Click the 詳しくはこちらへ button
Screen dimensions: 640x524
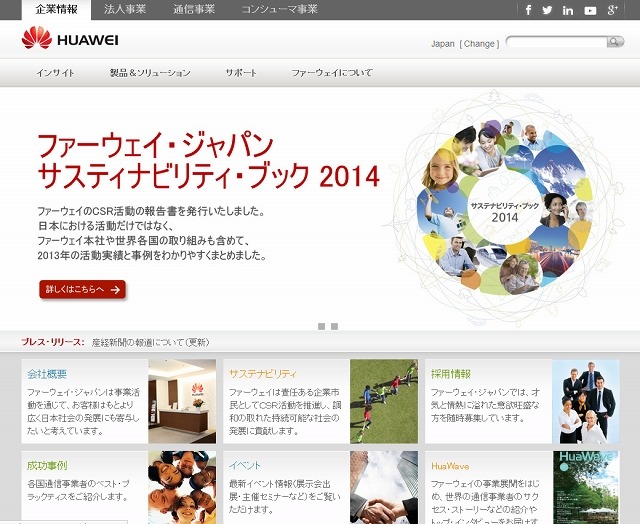tap(82, 289)
